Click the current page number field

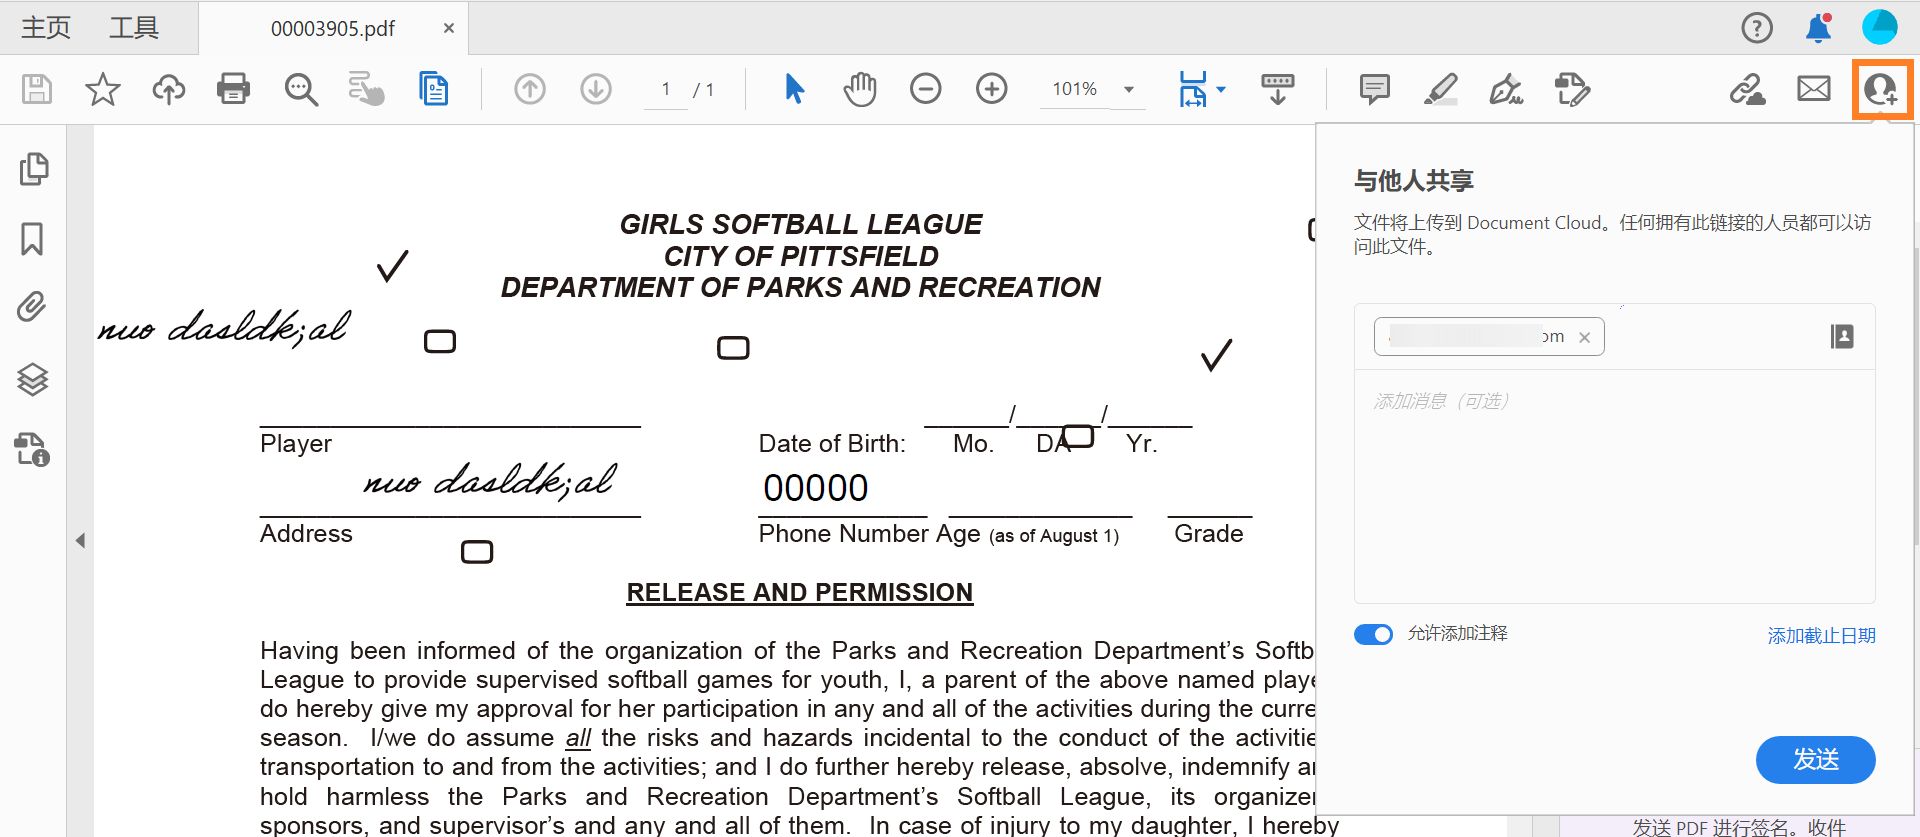(x=666, y=89)
